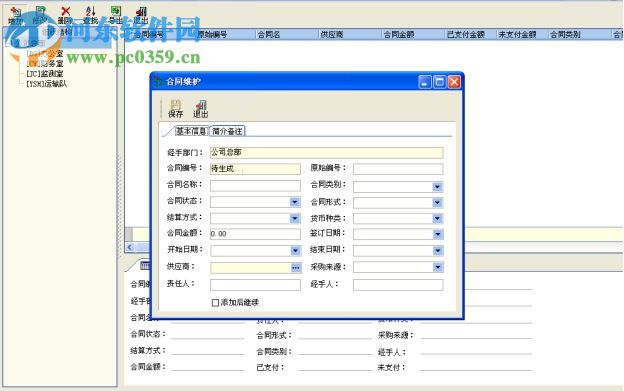Open the 合同状态 dropdown
Viewport: 624px width, 391px height.
pos(294,202)
